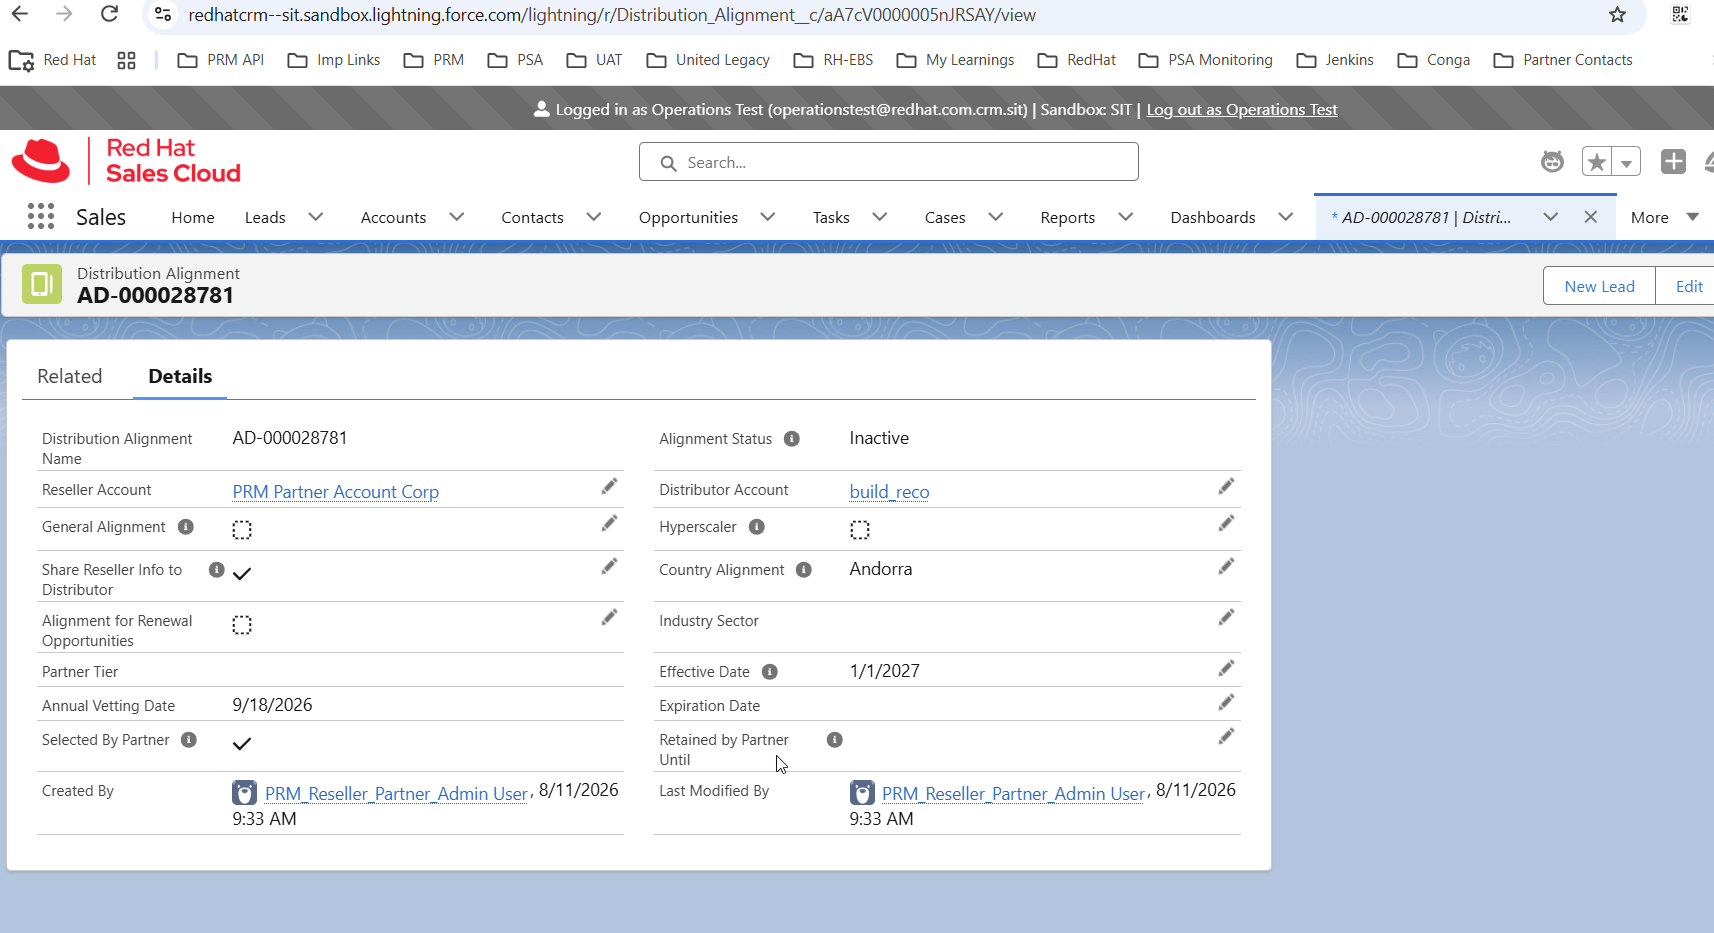This screenshot has height=933, width=1714.
Task: Show Share Reseller Info help icon
Action: [x=216, y=570]
